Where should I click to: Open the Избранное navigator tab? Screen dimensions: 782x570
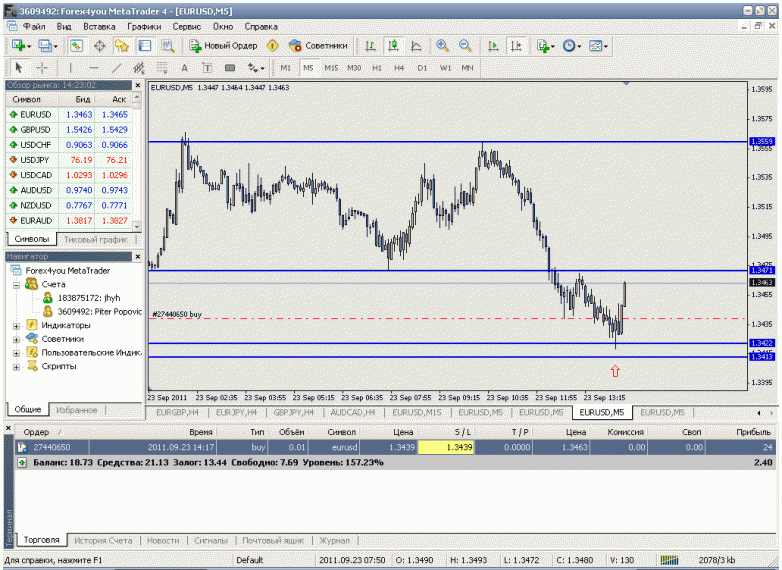[x=77, y=410]
